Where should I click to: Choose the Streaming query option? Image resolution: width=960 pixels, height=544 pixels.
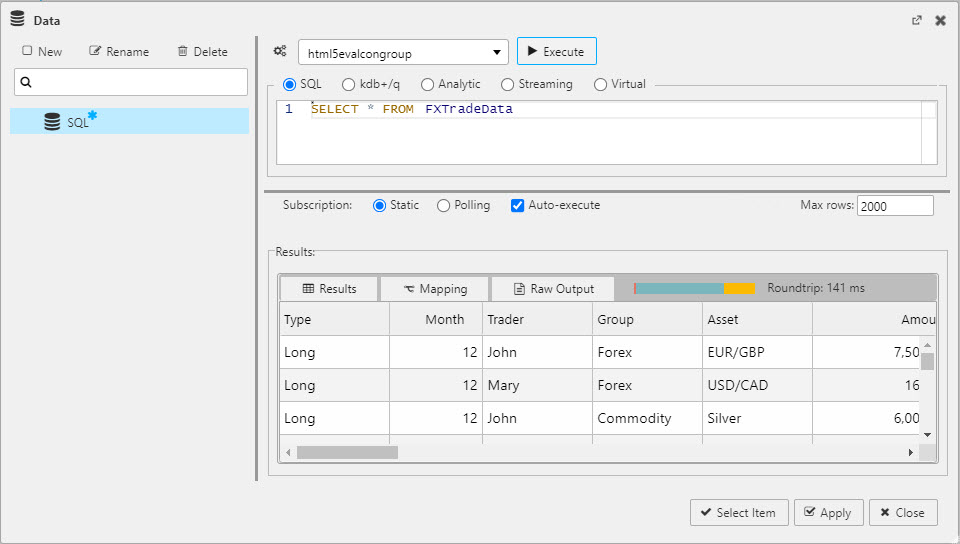(x=508, y=85)
